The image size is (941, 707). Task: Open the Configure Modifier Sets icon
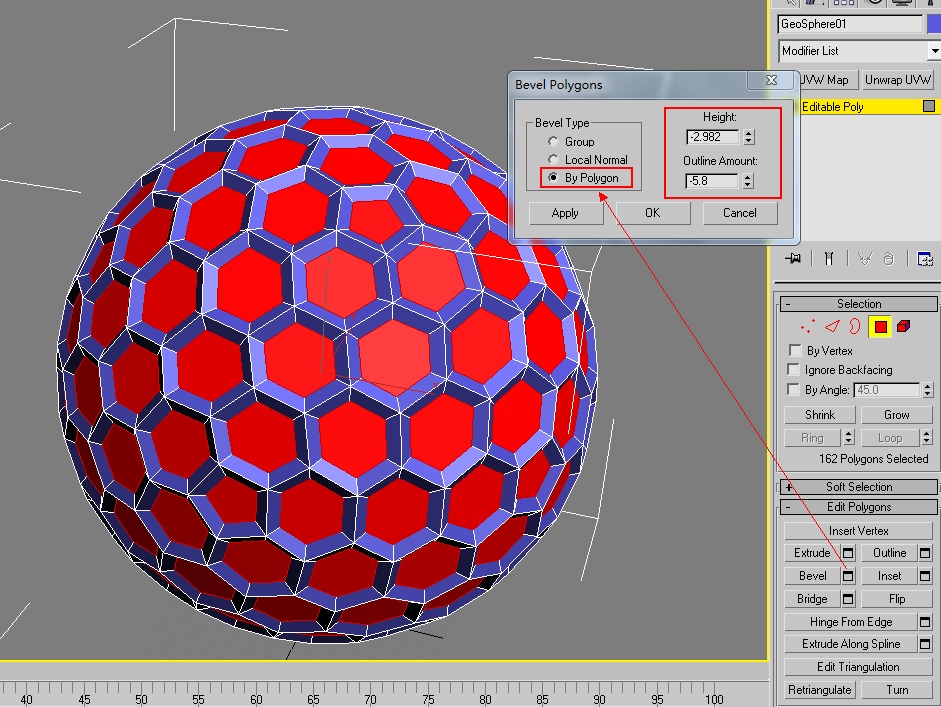[925, 259]
